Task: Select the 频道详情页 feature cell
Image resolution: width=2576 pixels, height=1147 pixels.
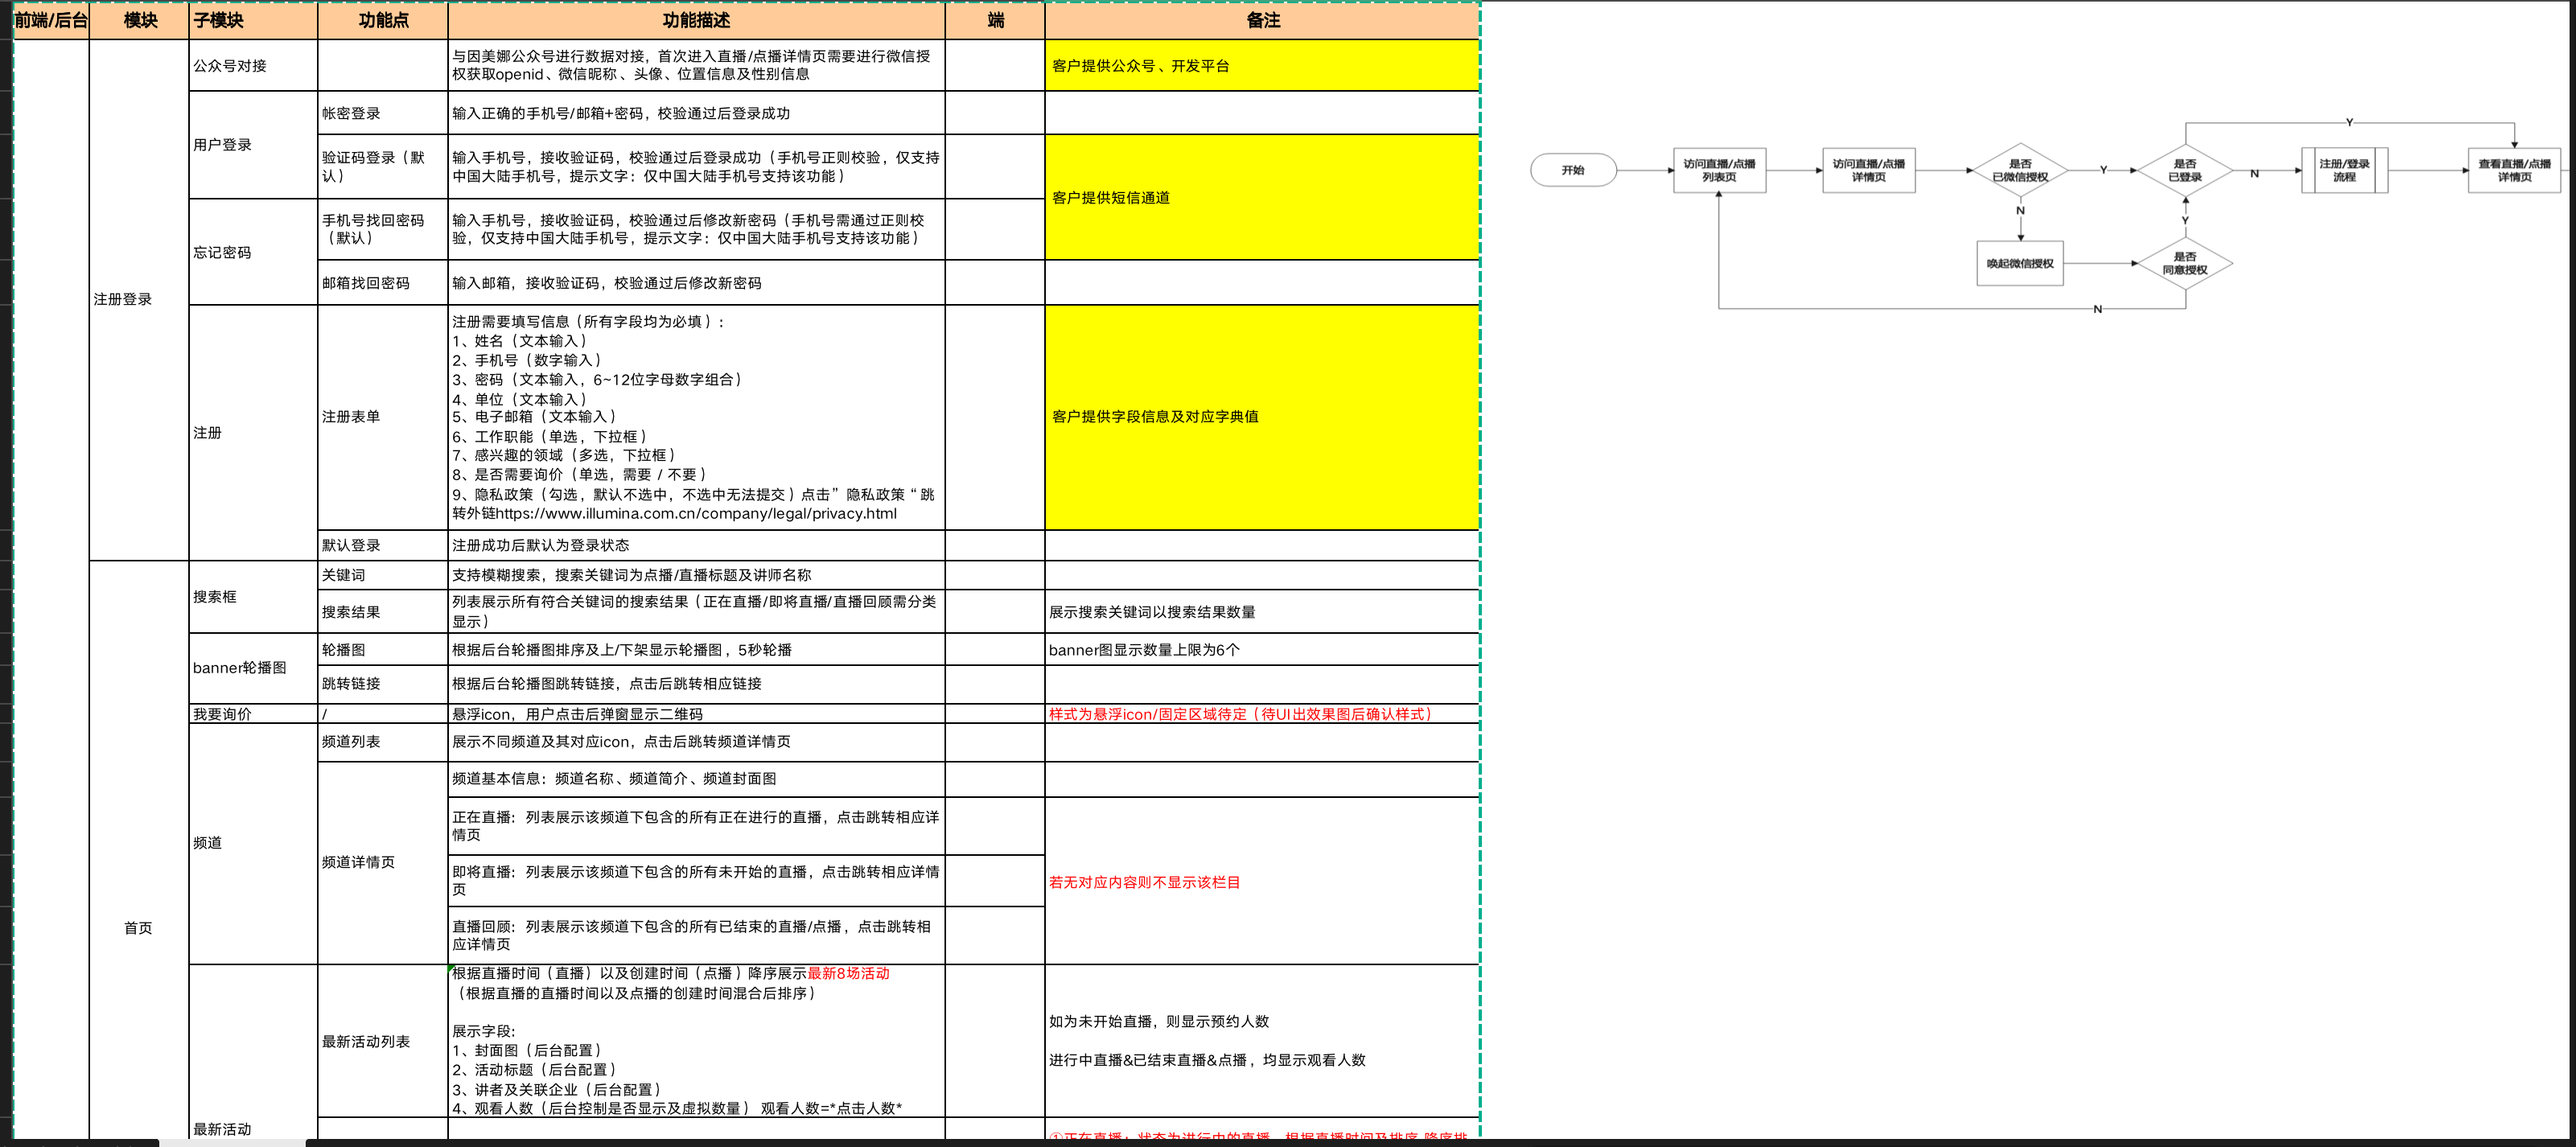Action: tap(383, 862)
